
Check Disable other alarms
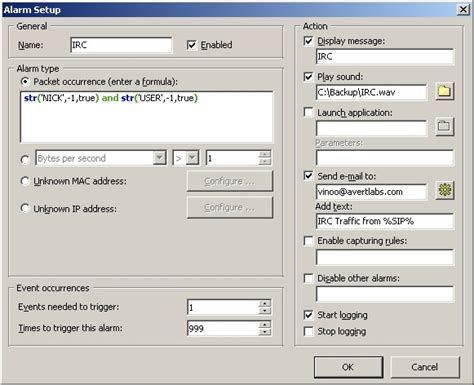click(x=309, y=278)
